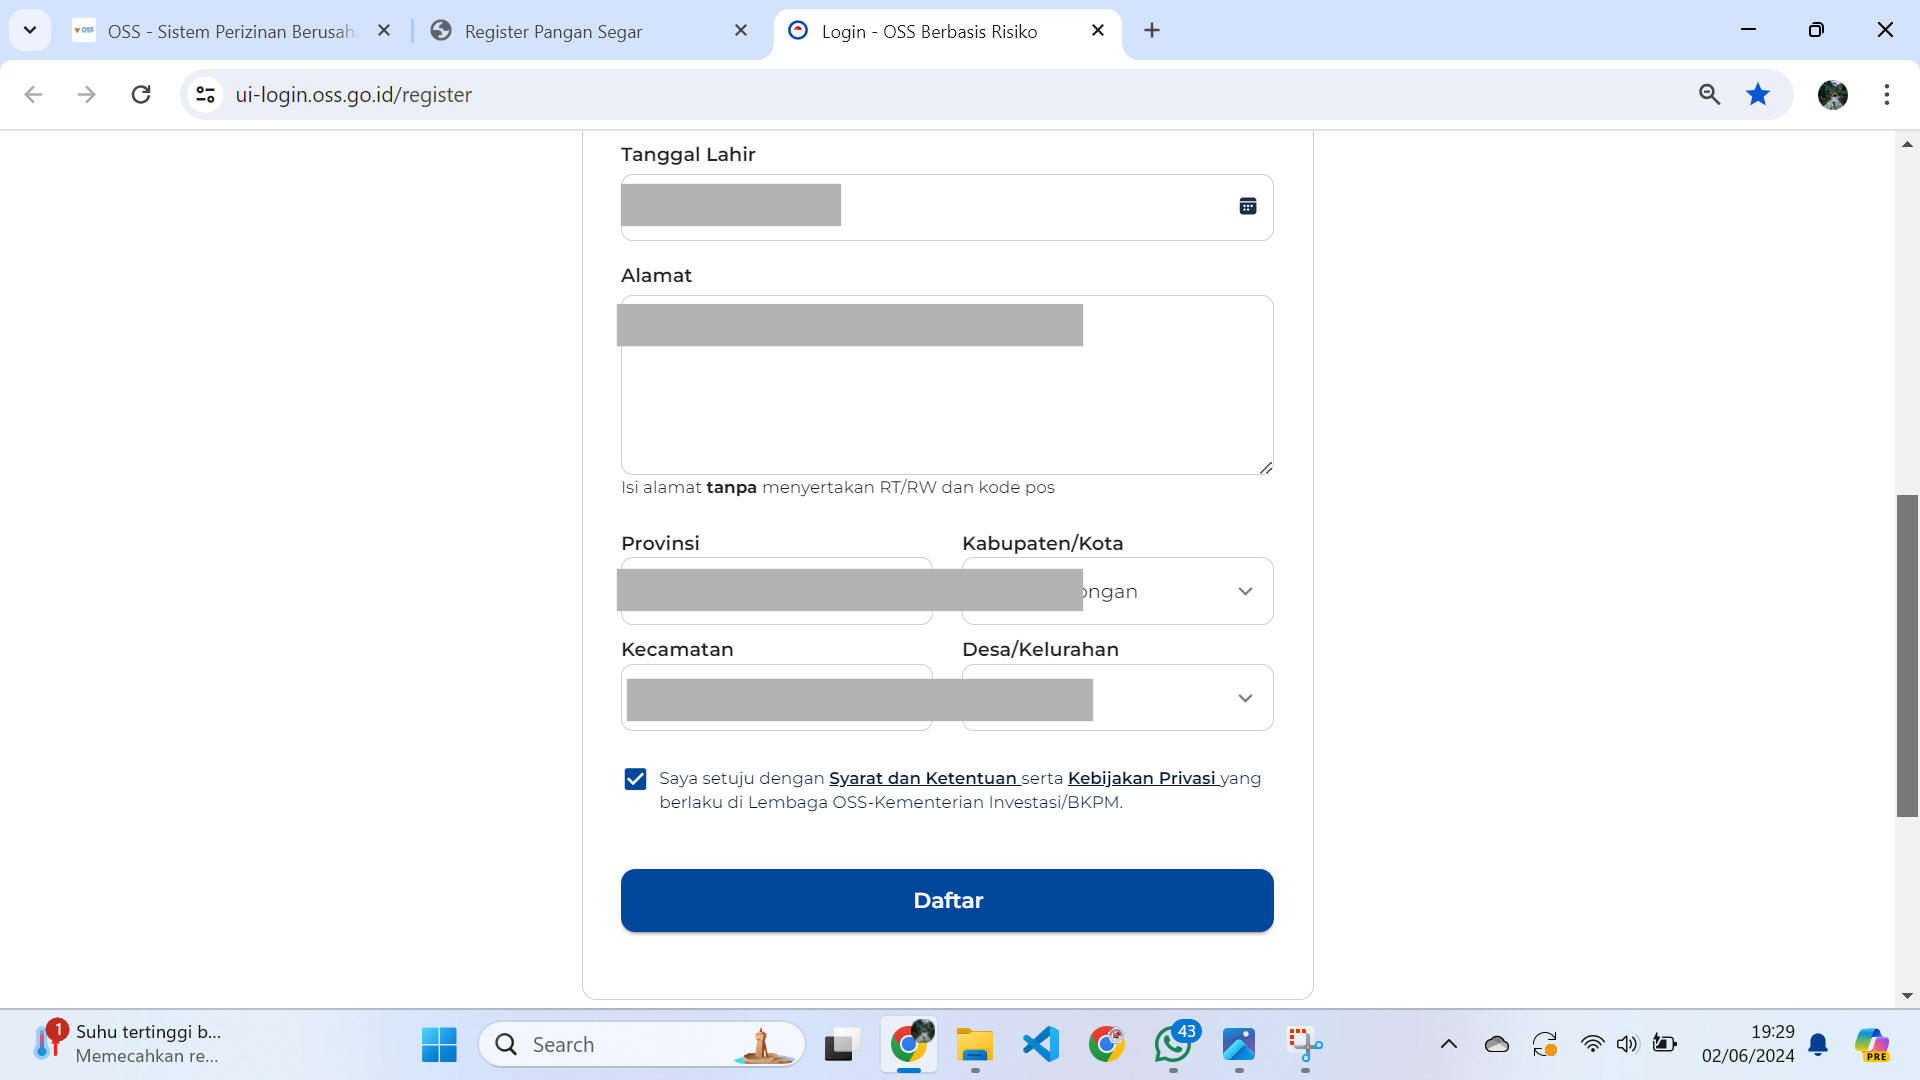The image size is (1920, 1080).
Task: Open the sync status tray icon
Action: click(x=1545, y=1044)
